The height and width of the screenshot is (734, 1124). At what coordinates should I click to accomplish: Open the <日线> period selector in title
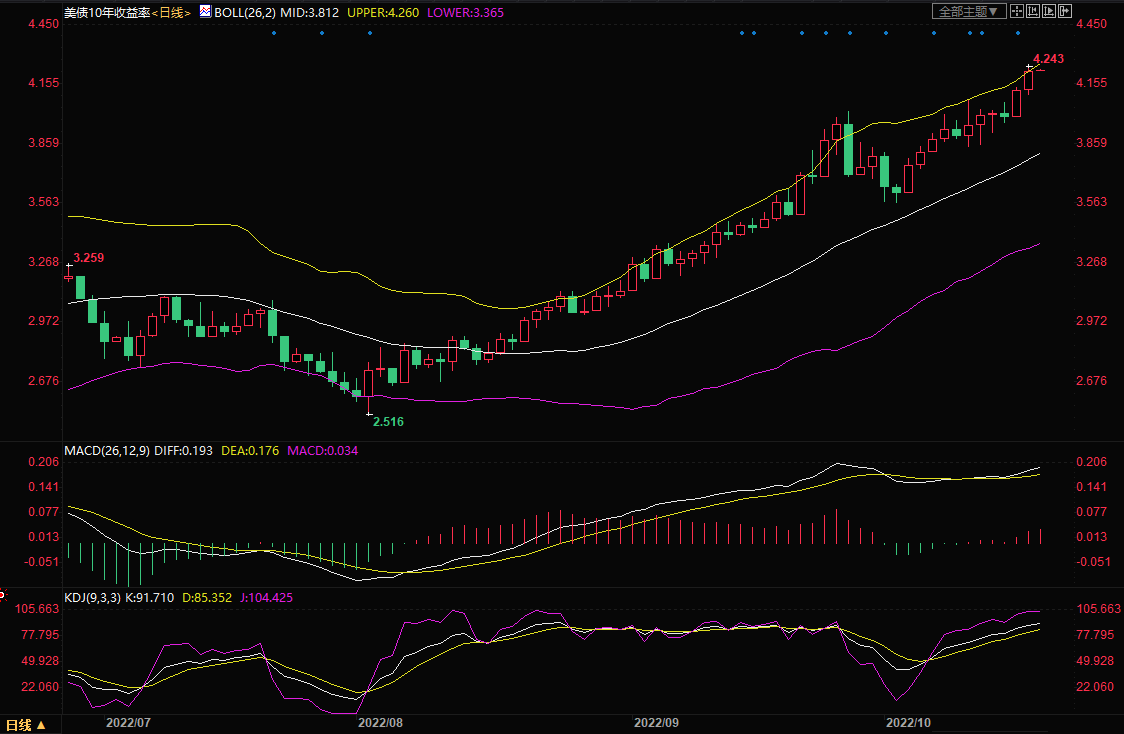pyautogui.click(x=170, y=12)
